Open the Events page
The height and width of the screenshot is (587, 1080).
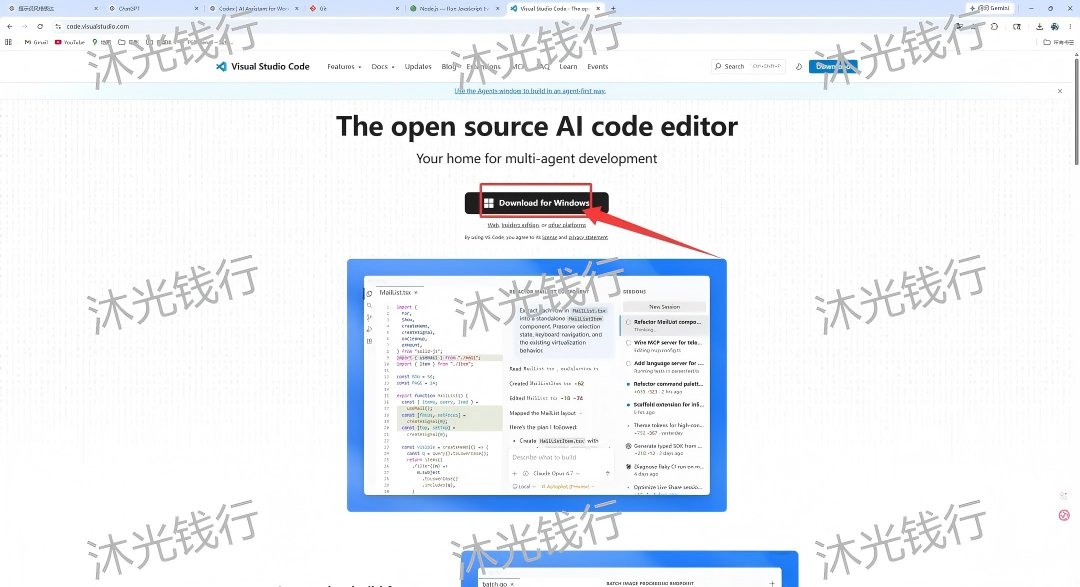click(x=598, y=67)
